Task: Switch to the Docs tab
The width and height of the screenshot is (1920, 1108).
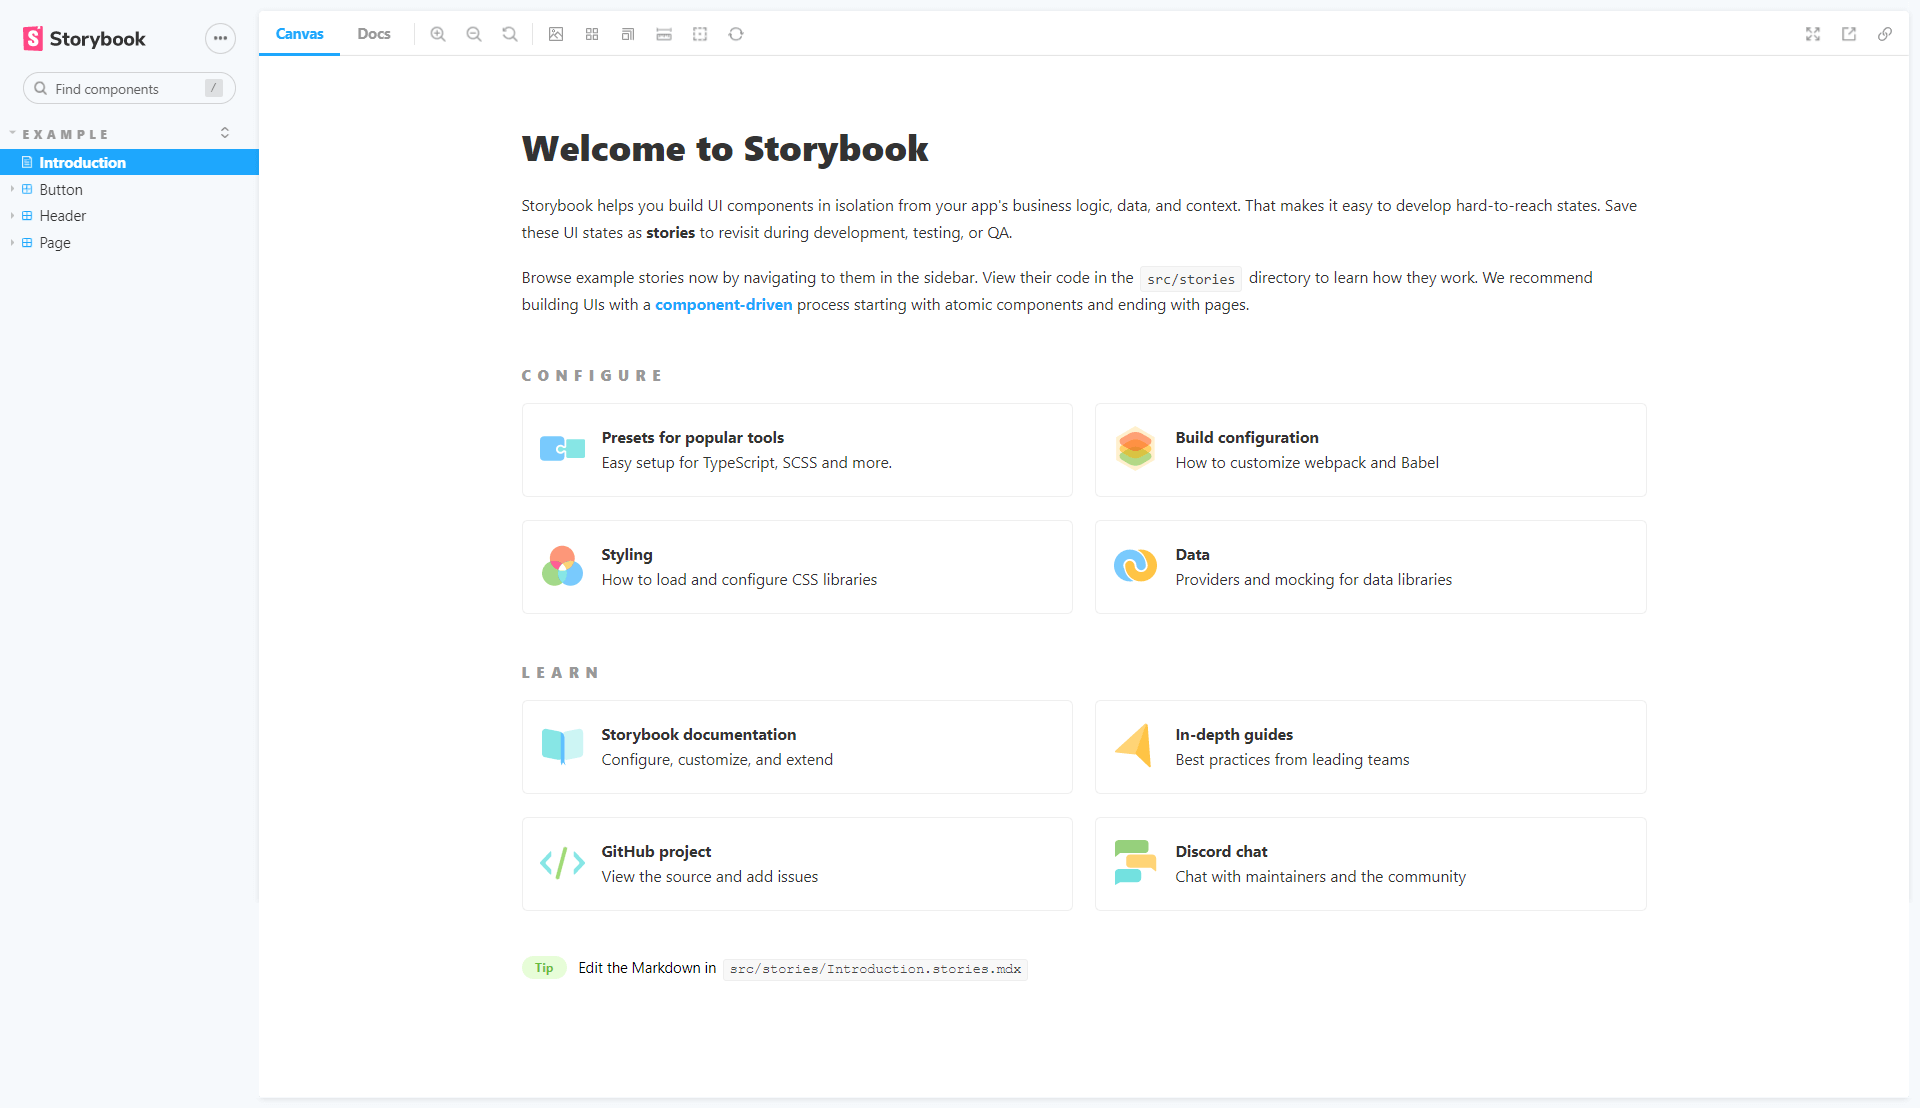Action: [374, 34]
